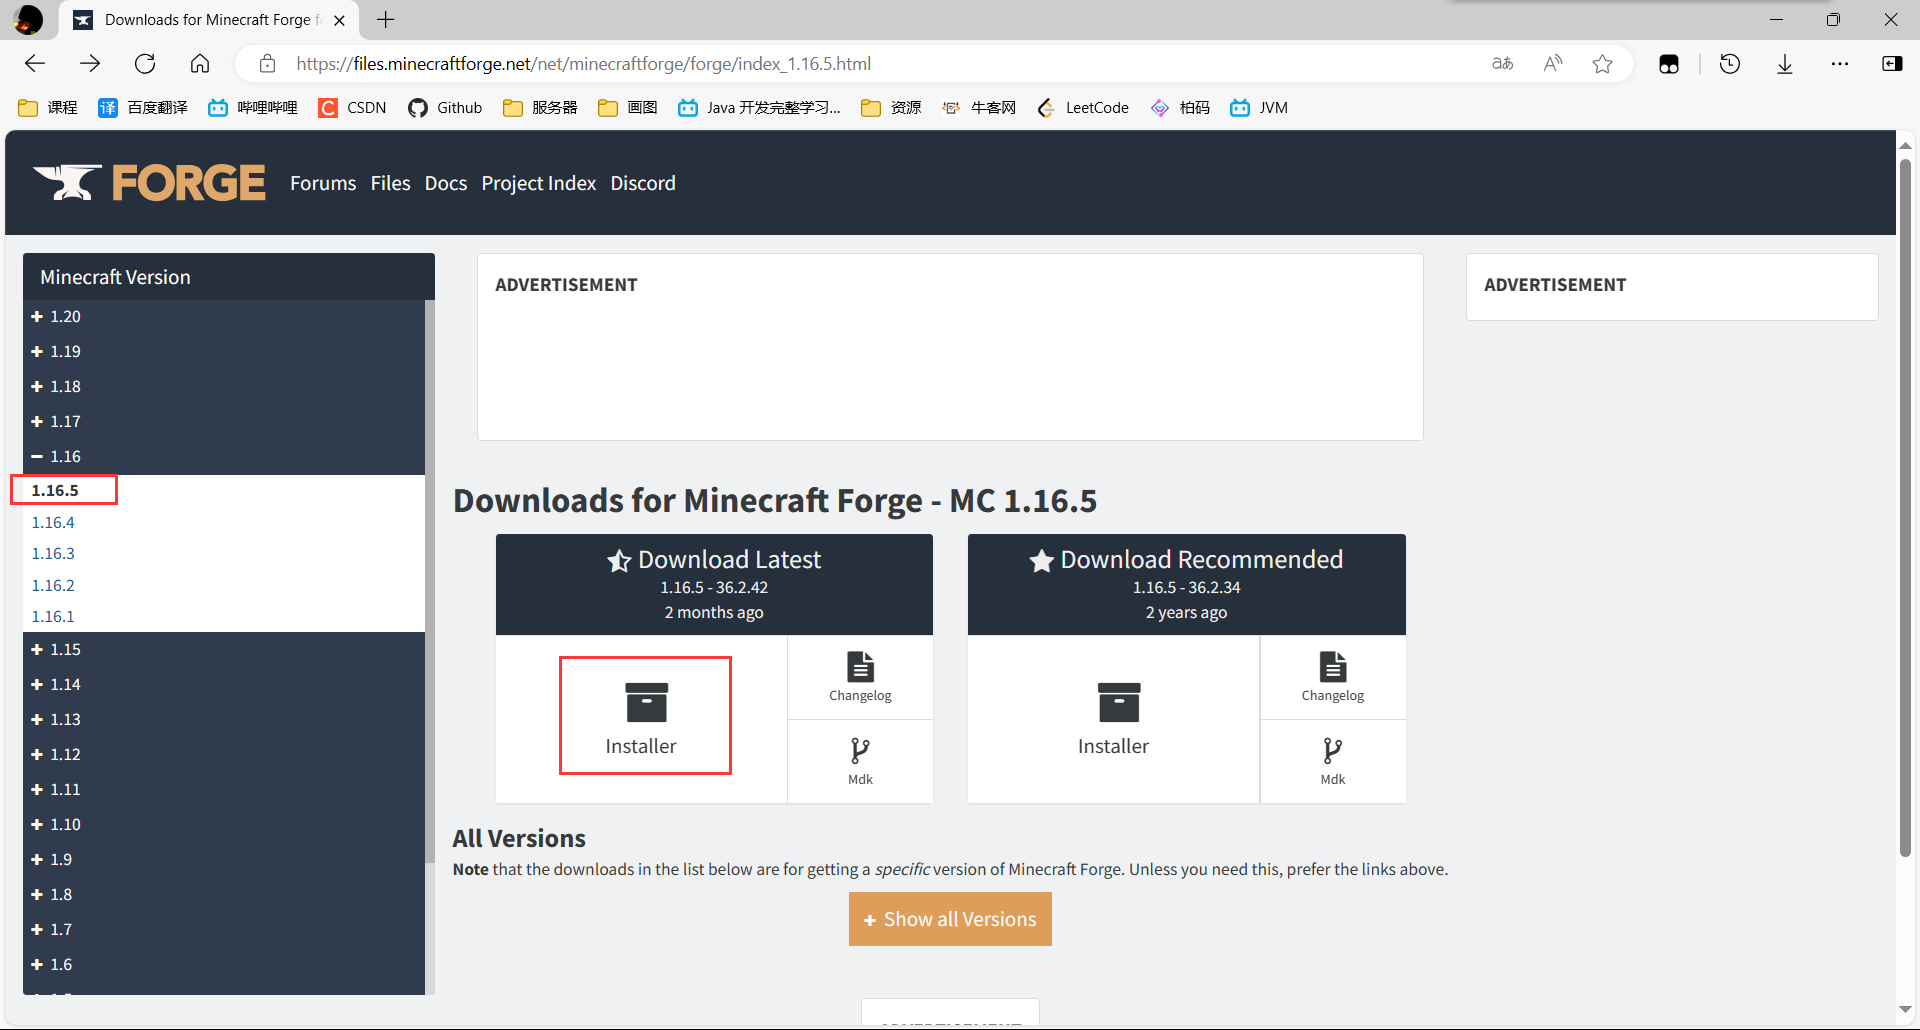Select Minecraft version 1.16.1
1920x1030 pixels.
pos(53,617)
